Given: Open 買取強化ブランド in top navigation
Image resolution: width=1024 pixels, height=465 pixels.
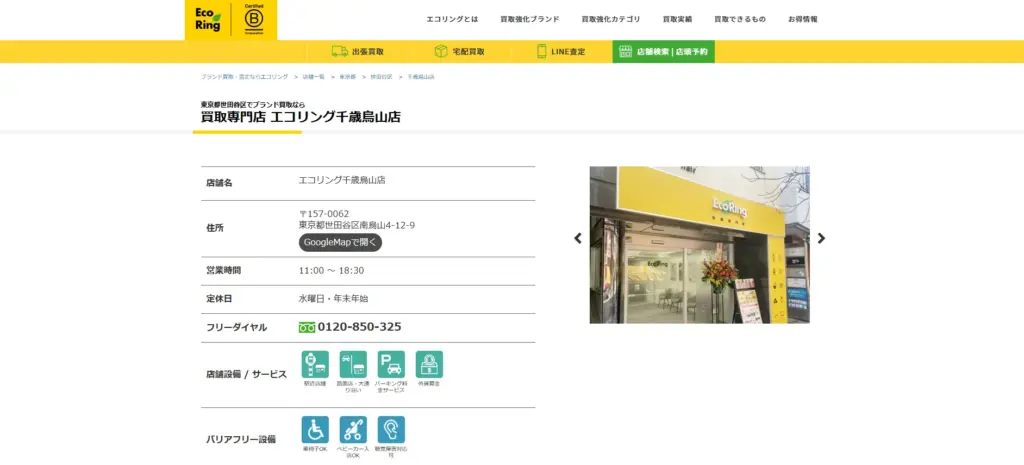Looking at the screenshot, I should click(528, 19).
